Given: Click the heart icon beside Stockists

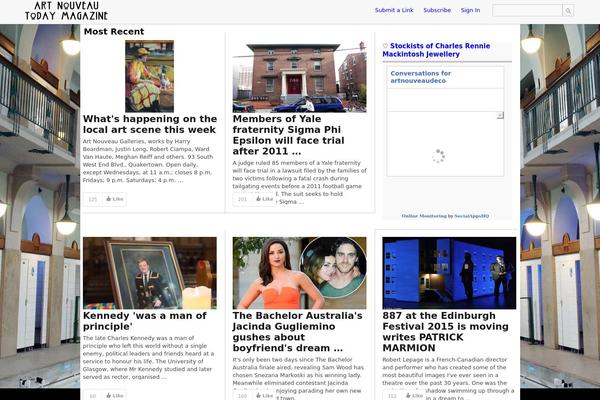Looking at the screenshot, I should pyautogui.click(x=385, y=46).
